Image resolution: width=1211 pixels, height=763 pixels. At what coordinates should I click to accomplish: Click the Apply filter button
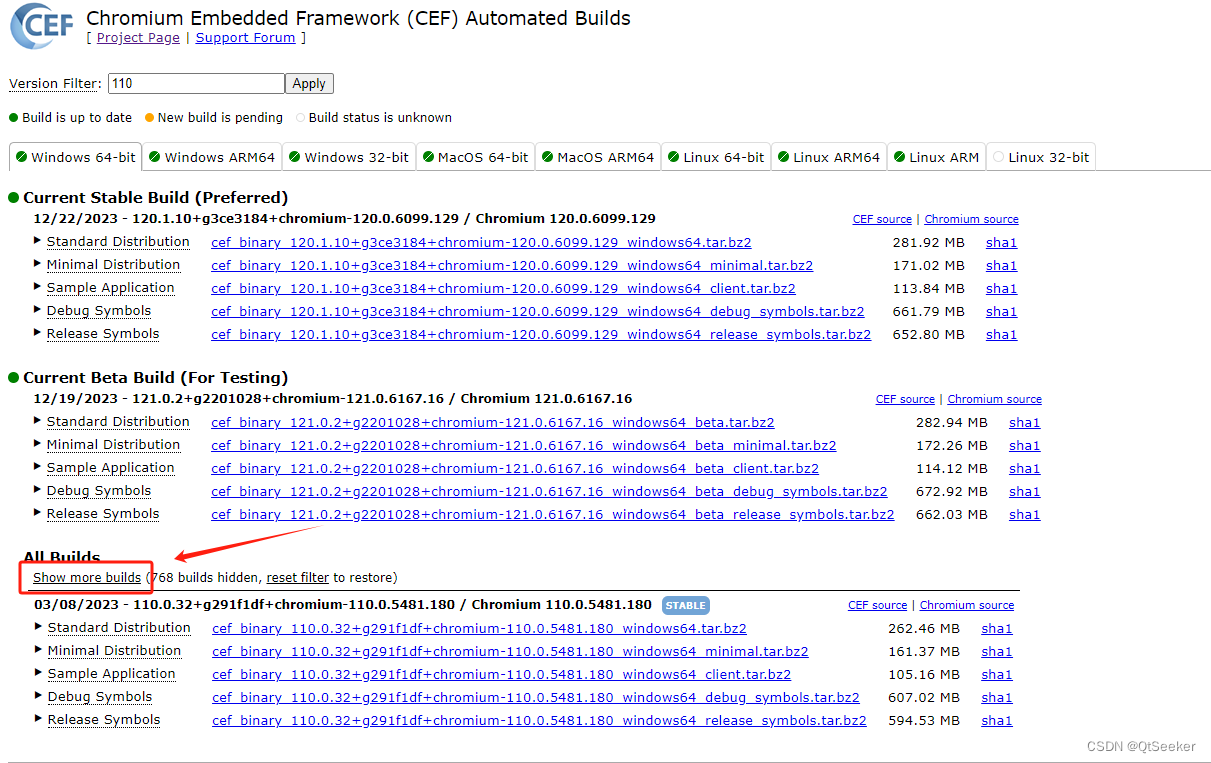click(x=309, y=84)
